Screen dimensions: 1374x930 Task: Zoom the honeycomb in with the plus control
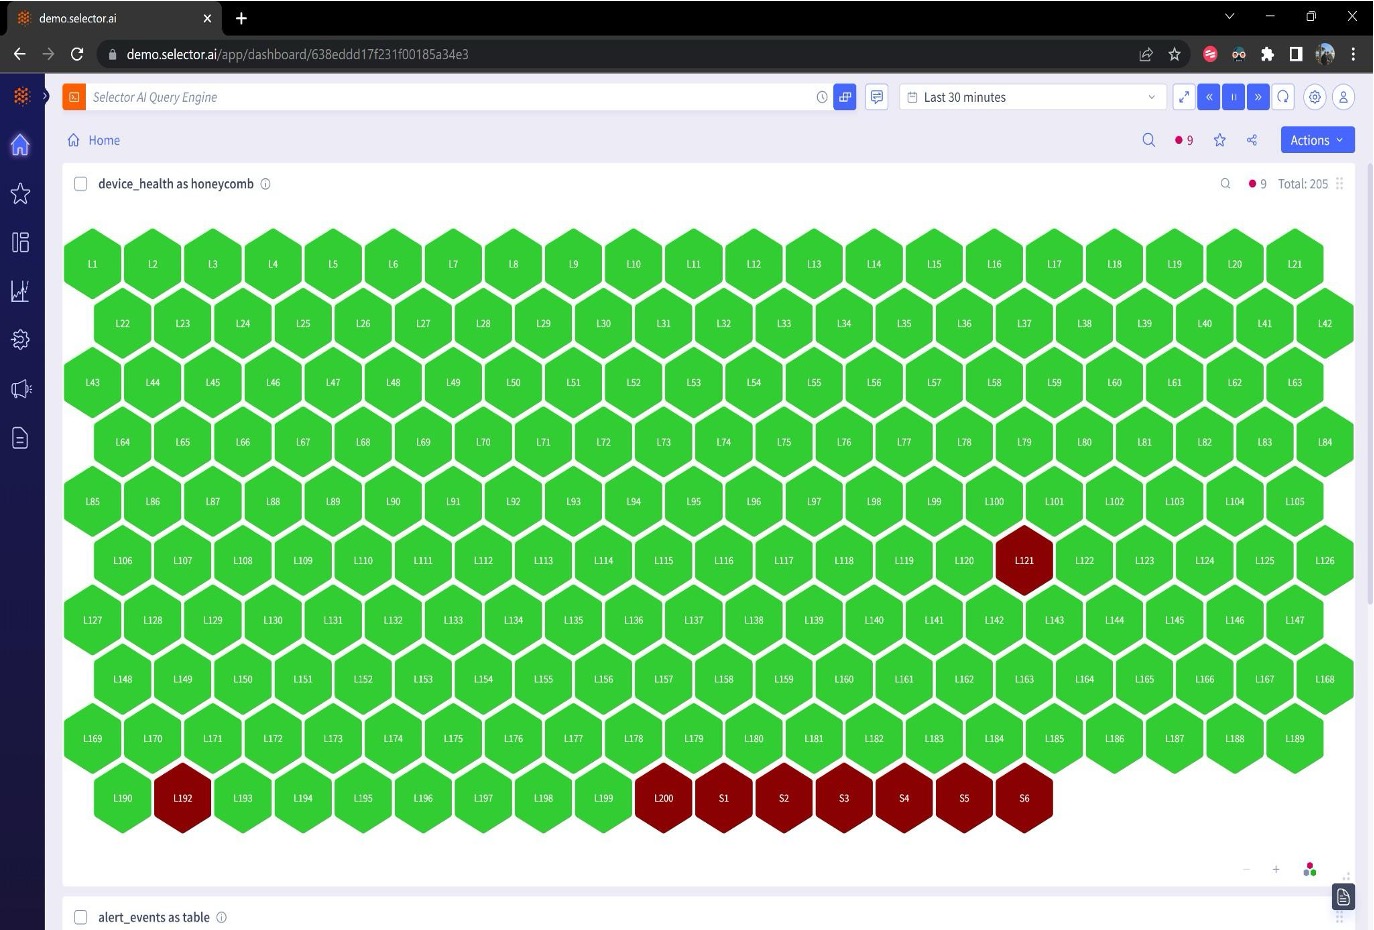tap(1276, 869)
